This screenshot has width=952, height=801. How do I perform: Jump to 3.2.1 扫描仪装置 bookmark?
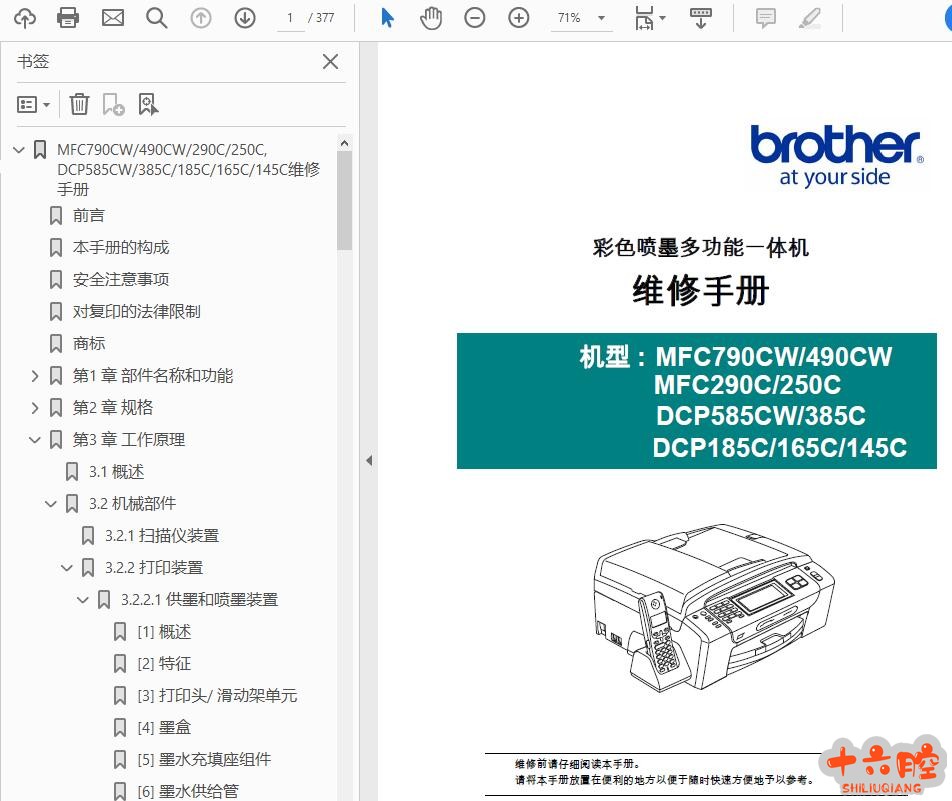161,535
